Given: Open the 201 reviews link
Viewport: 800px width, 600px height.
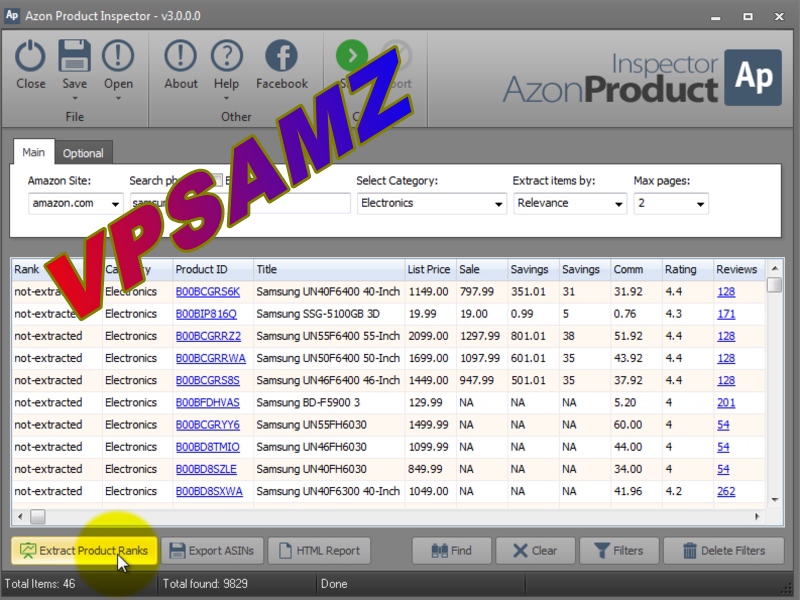Looking at the screenshot, I should (x=726, y=403).
